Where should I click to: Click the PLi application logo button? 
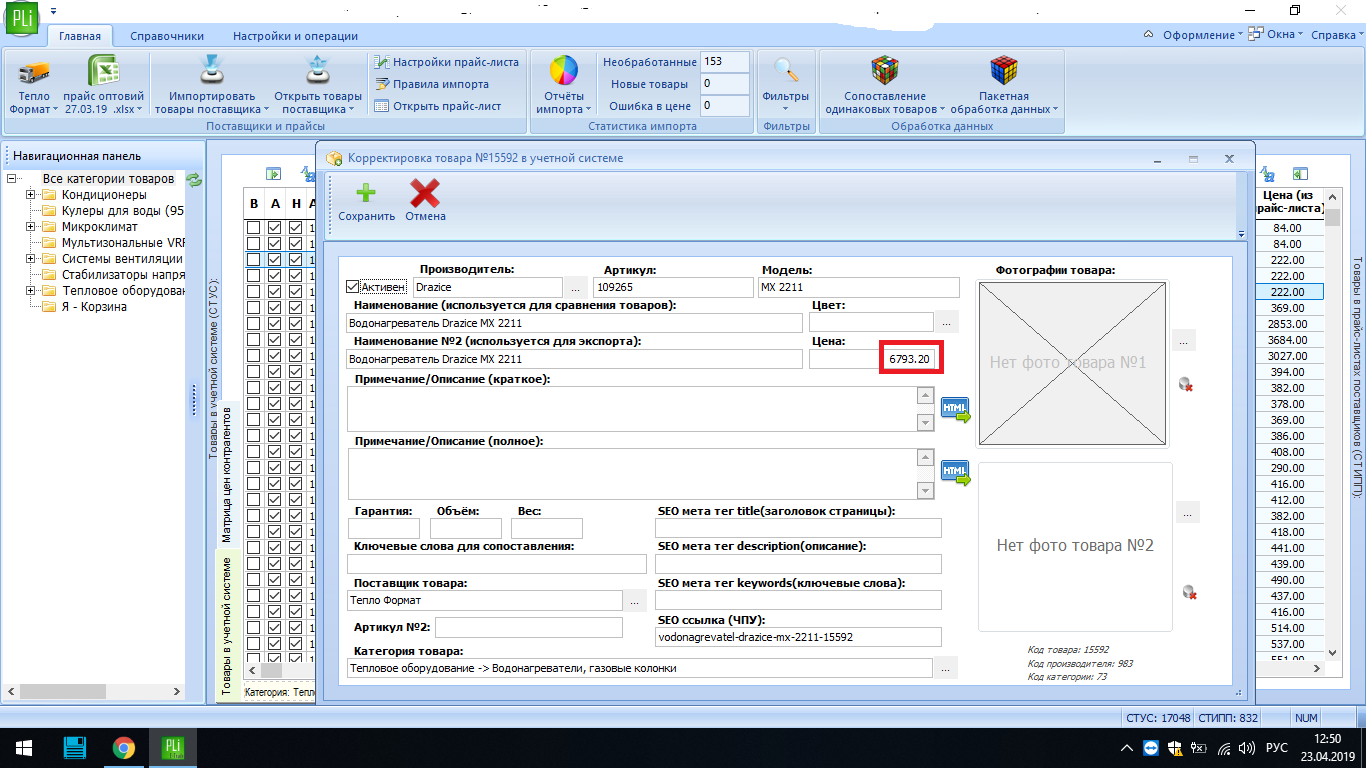tap(23, 20)
